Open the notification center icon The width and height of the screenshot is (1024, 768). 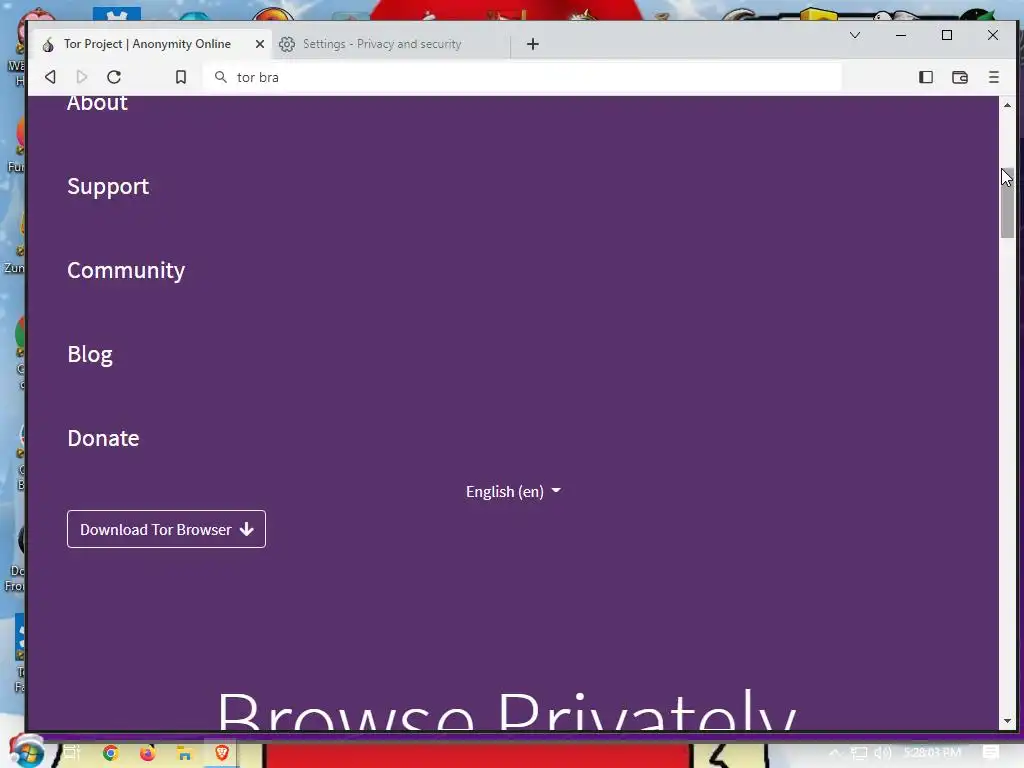[991, 752]
